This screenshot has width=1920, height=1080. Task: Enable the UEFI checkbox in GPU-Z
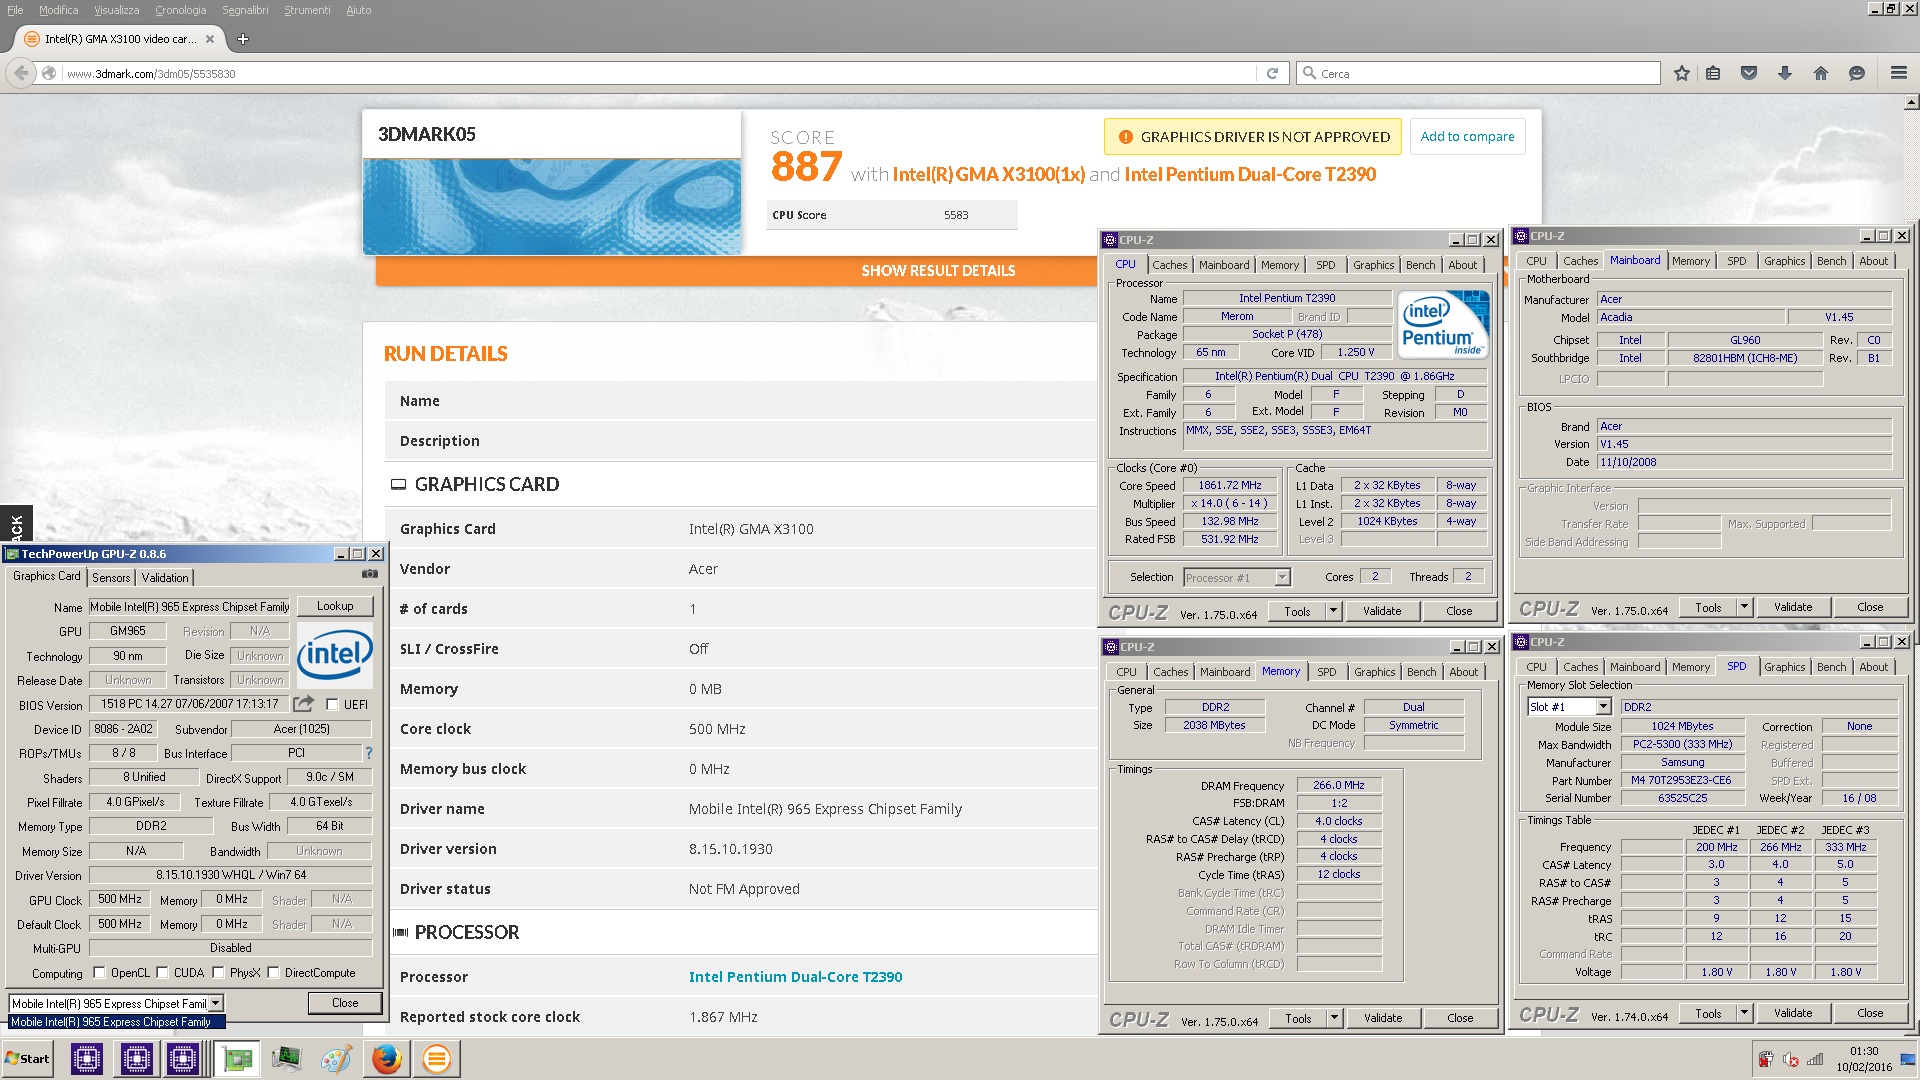[x=333, y=704]
